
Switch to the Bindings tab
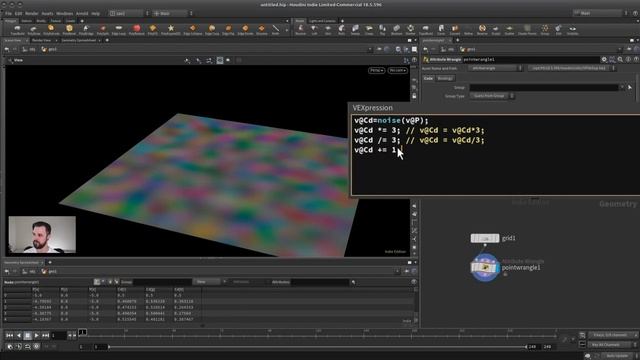point(444,78)
